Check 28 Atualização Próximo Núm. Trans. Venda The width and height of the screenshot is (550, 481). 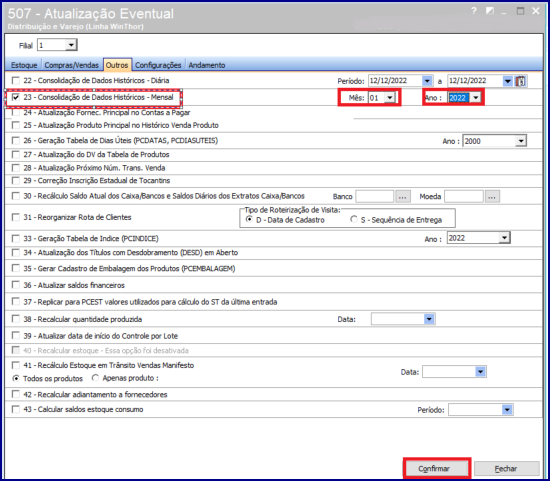pyautogui.click(x=15, y=168)
